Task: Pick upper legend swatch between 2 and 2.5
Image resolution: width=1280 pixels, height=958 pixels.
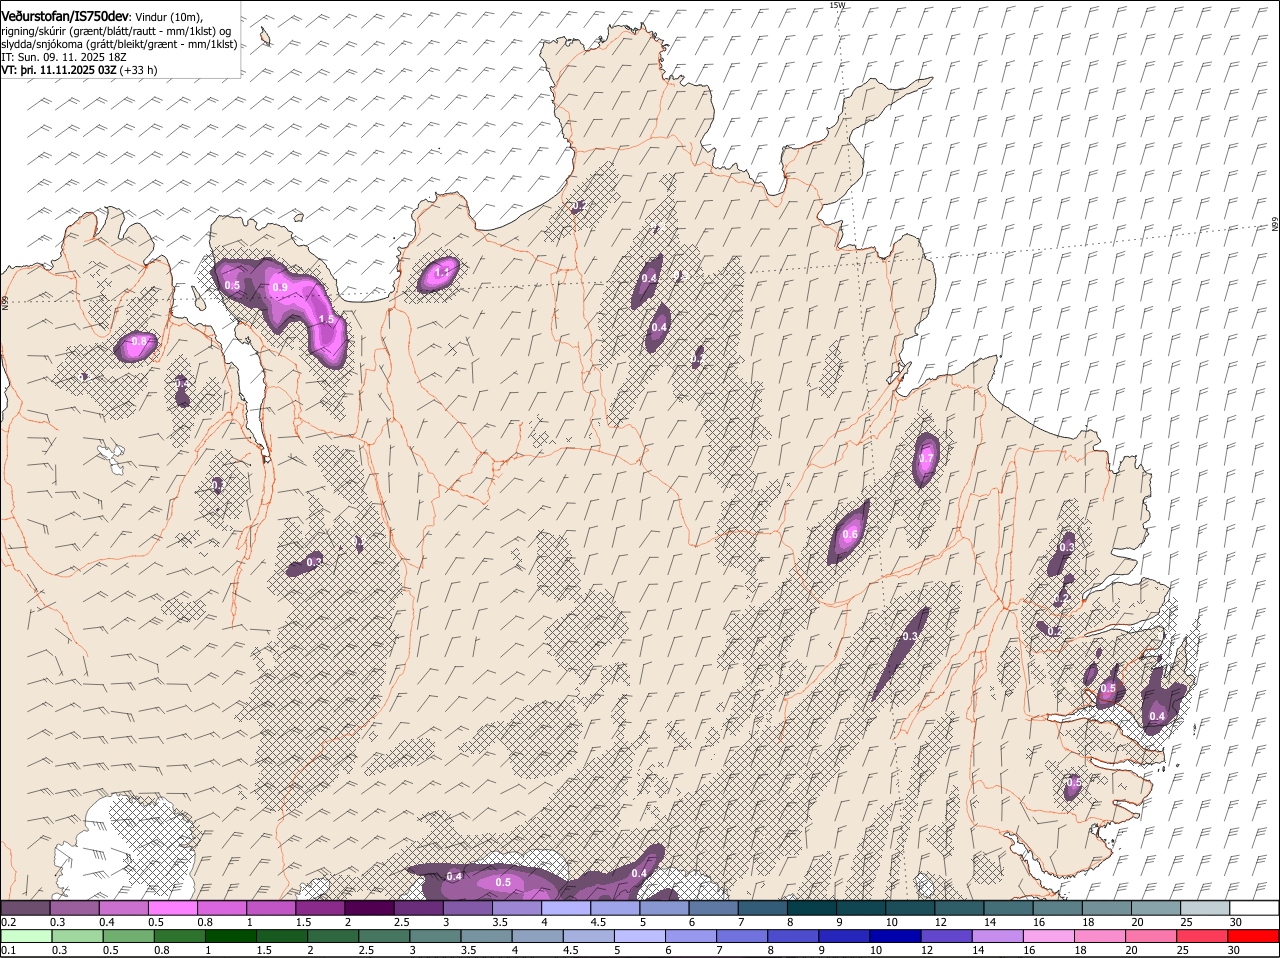Action: point(369,908)
